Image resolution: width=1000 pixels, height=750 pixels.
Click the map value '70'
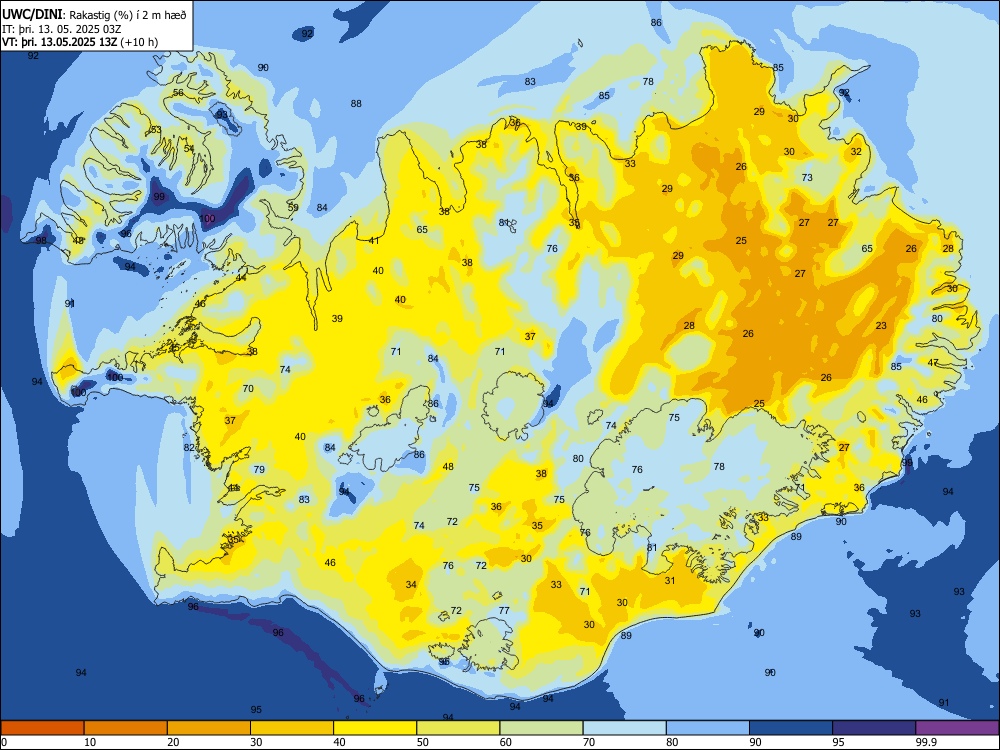coord(248,388)
